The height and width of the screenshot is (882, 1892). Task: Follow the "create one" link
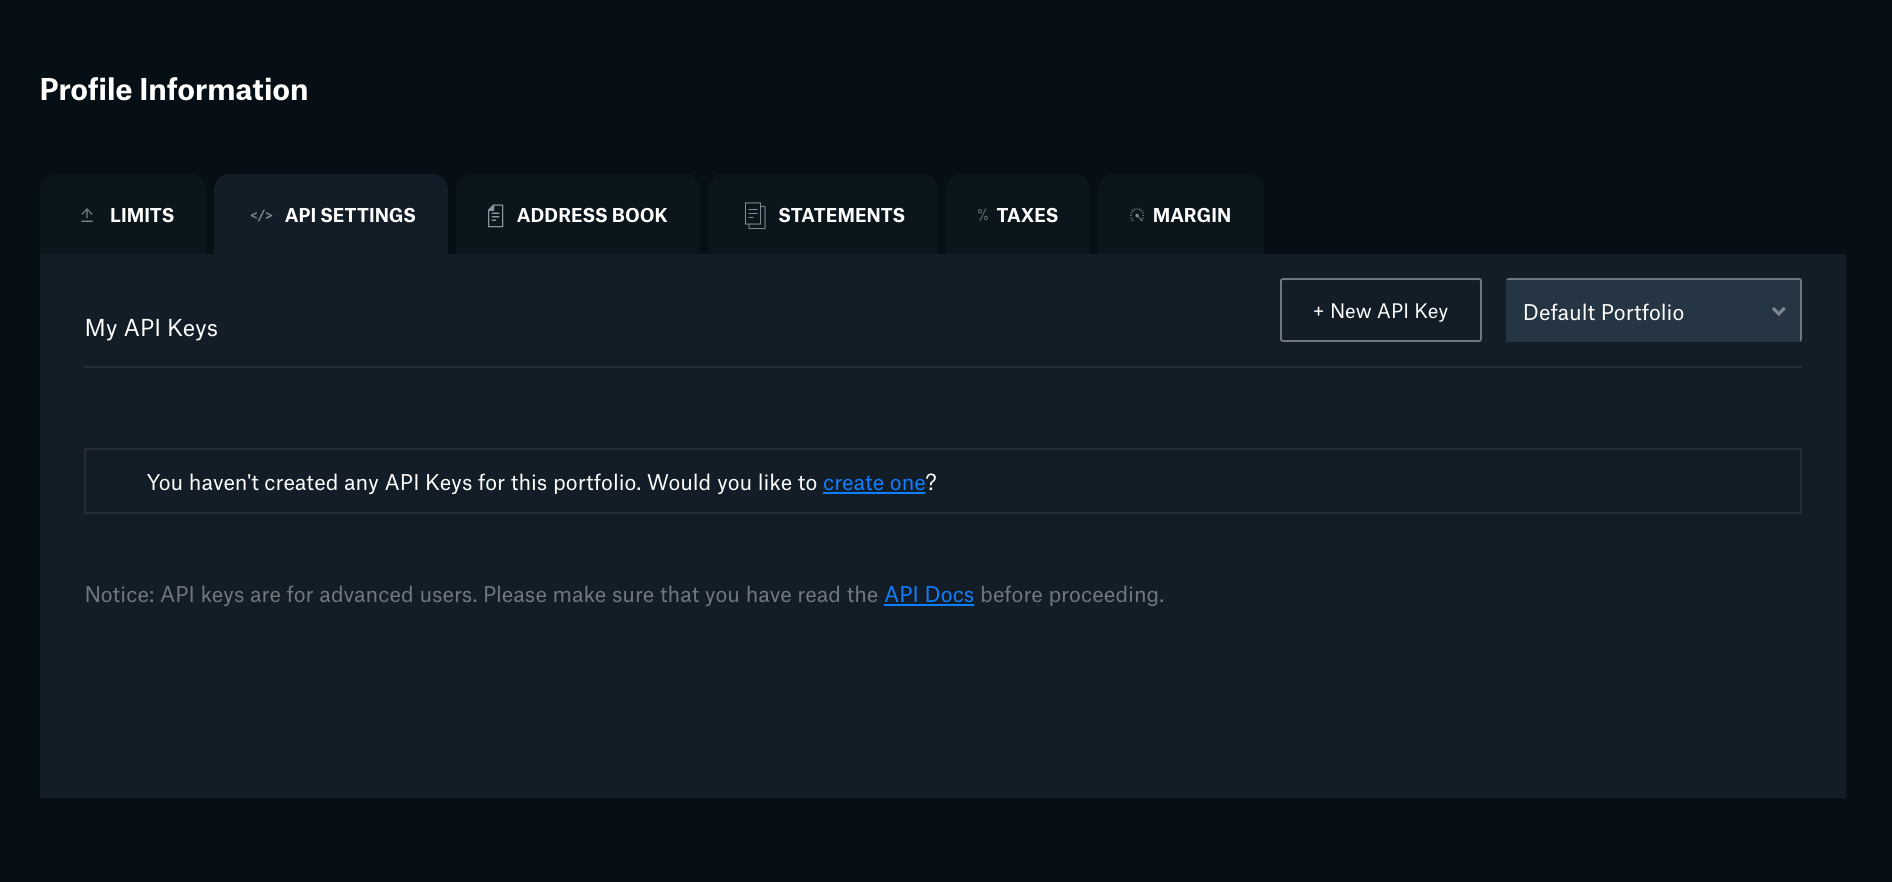pos(874,483)
